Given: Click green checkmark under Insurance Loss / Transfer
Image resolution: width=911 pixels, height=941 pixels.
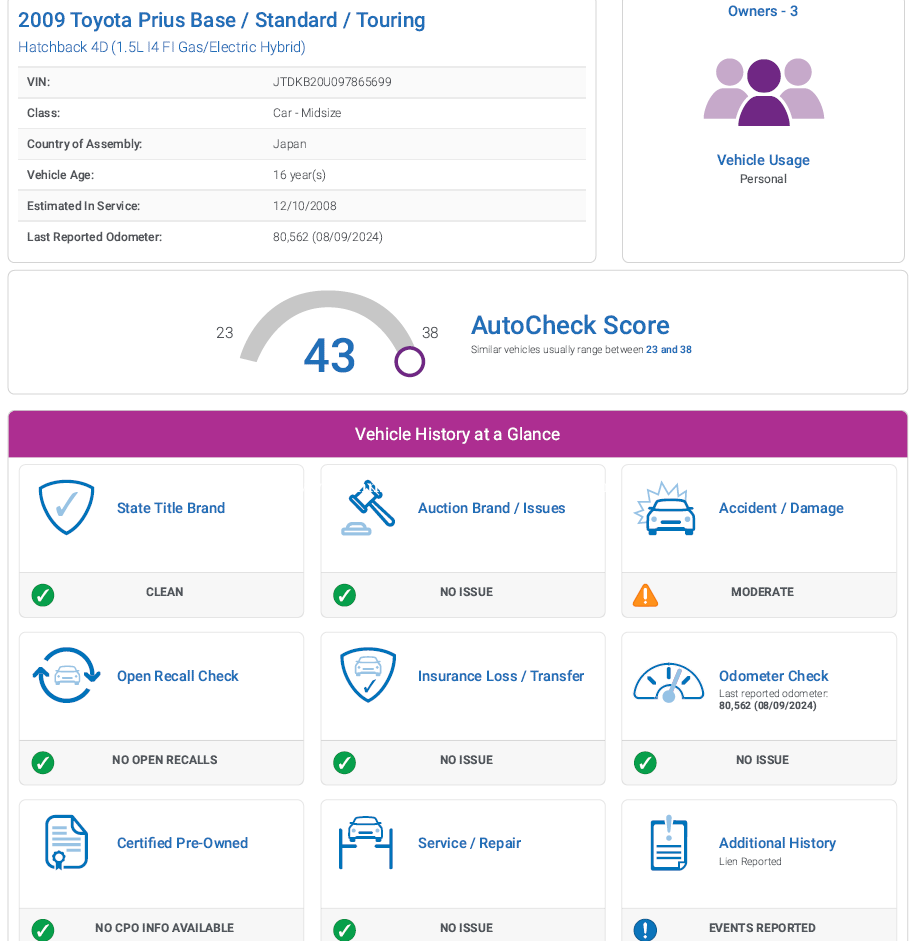Looking at the screenshot, I should [x=344, y=763].
